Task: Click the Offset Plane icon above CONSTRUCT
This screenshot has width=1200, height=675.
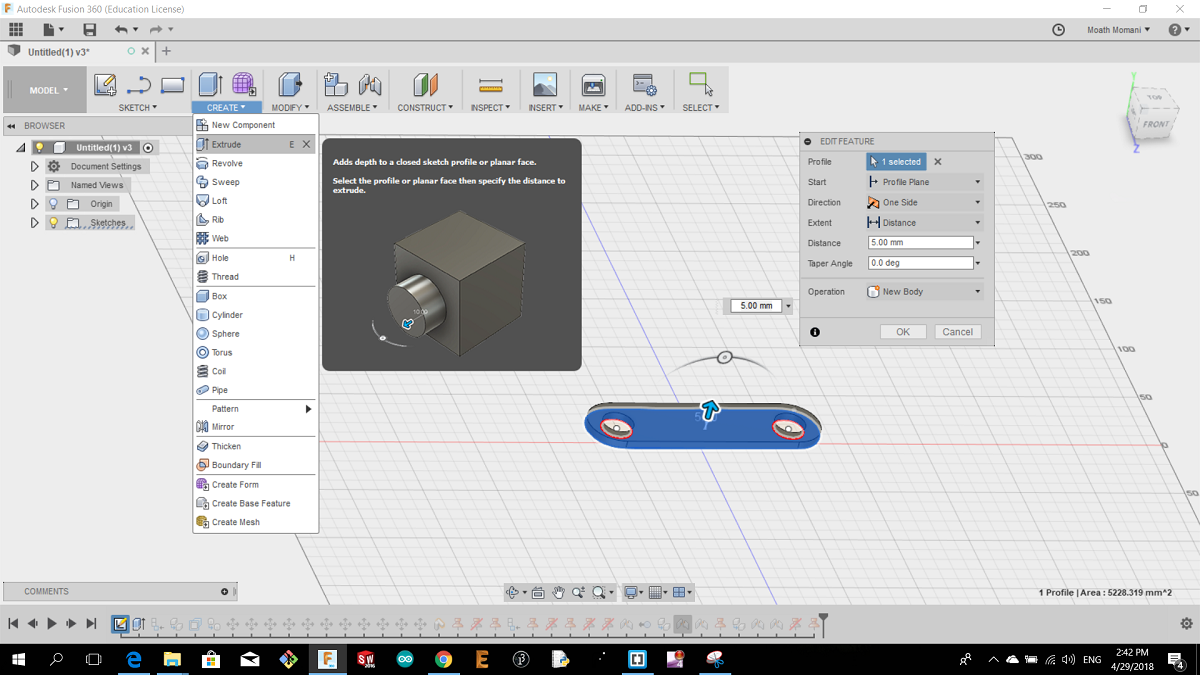Action: pyautogui.click(x=425, y=85)
